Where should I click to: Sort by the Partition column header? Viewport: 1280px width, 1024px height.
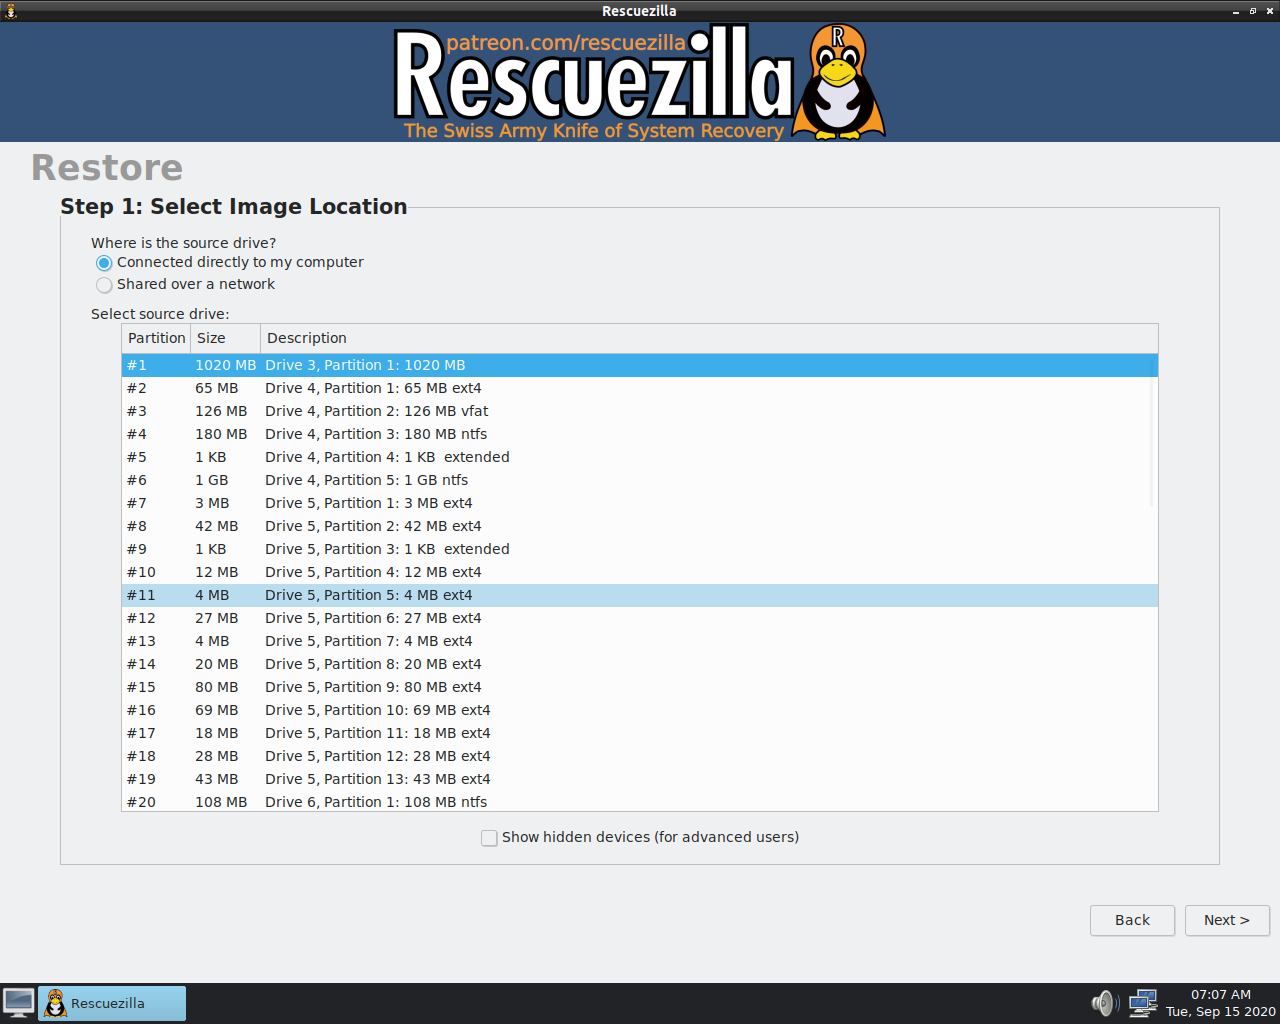click(156, 338)
